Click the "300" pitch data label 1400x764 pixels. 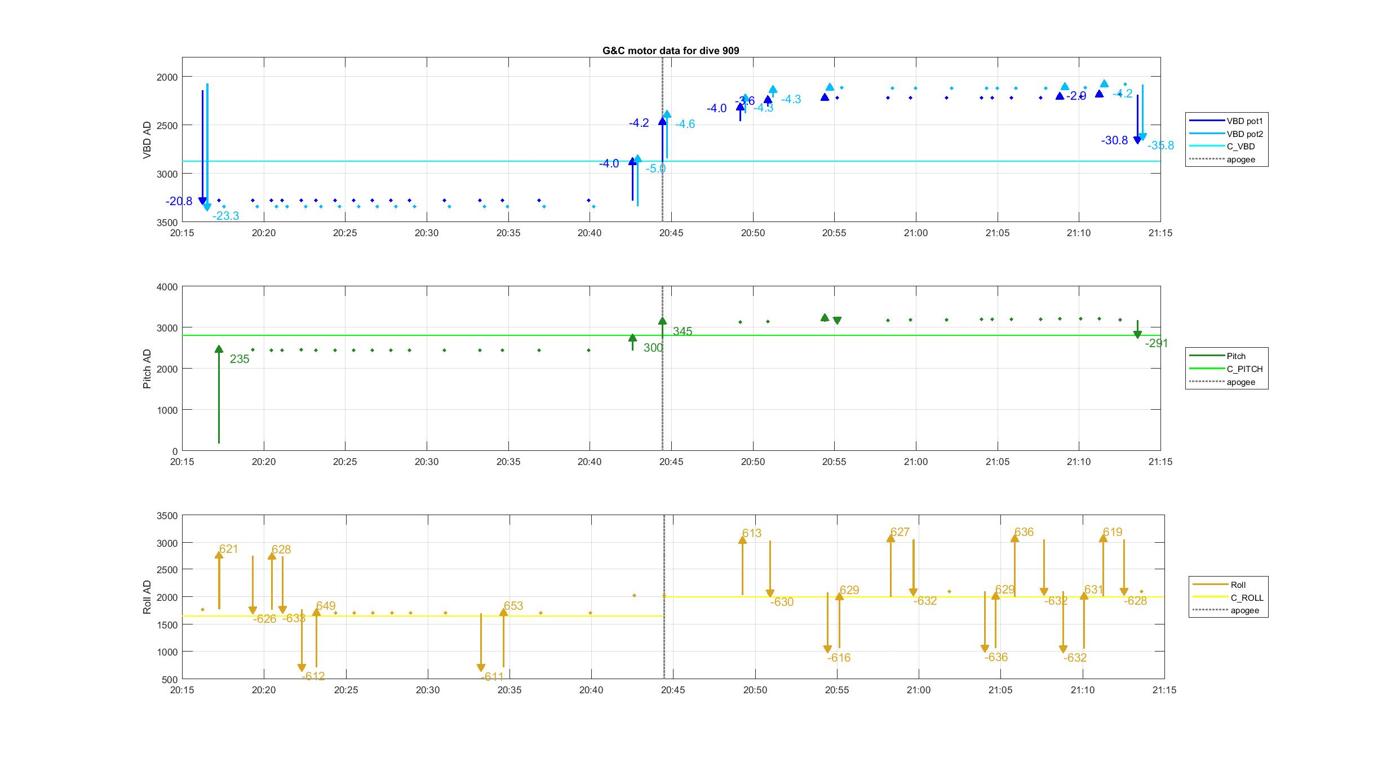653,348
